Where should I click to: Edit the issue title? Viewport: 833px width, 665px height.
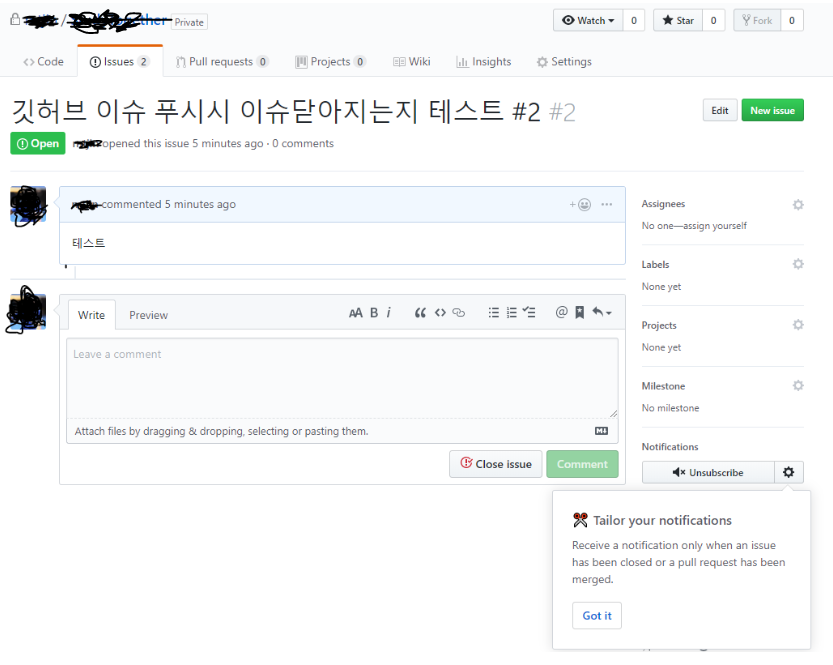coord(720,110)
